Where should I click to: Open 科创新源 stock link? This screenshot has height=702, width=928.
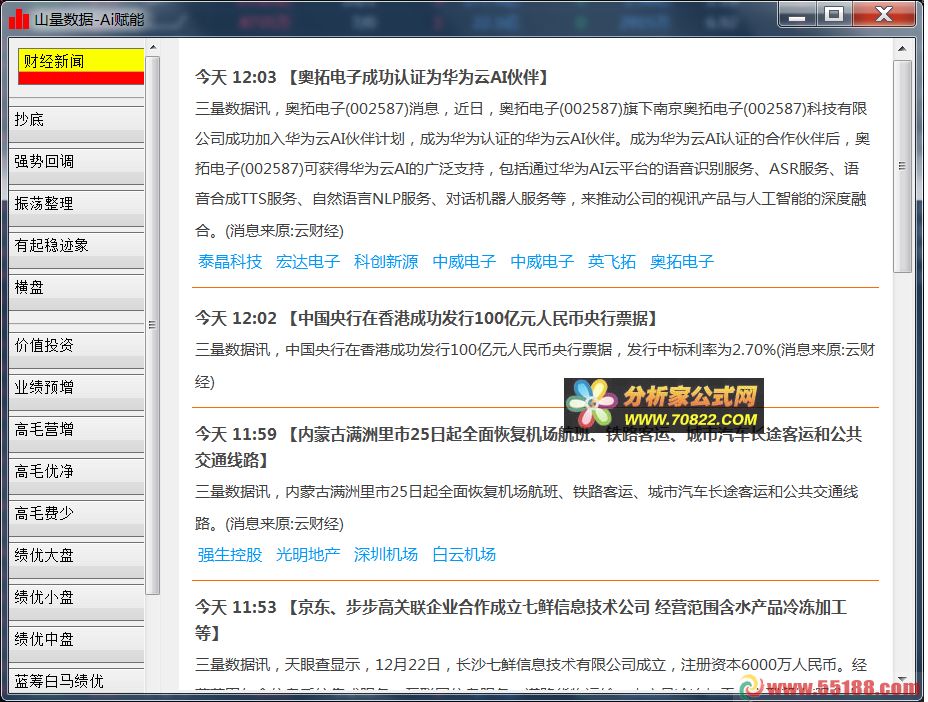[386, 262]
